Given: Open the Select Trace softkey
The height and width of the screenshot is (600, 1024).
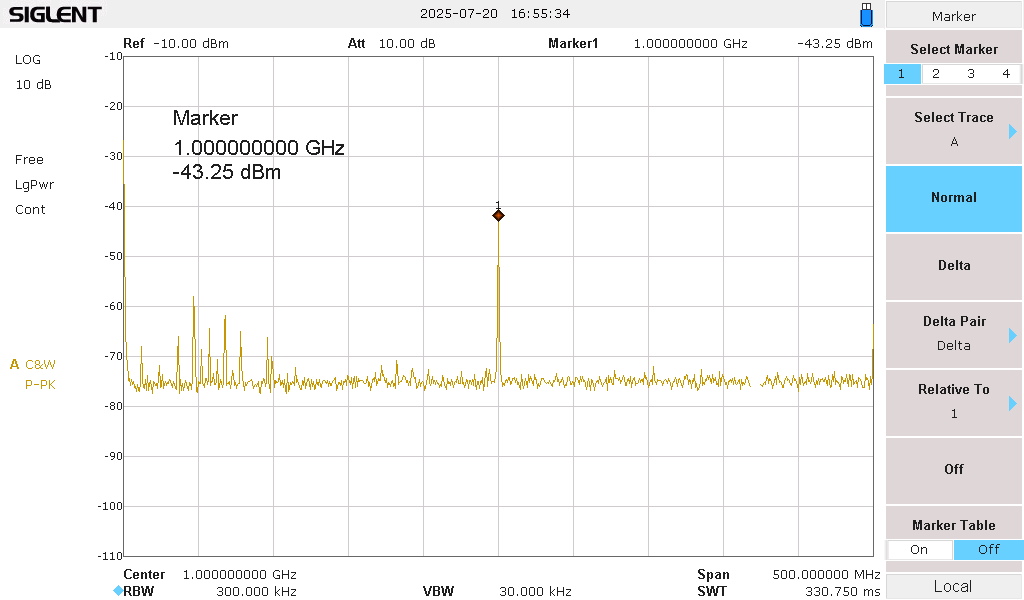Looking at the screenshot, I should click(x=954, y=130).
